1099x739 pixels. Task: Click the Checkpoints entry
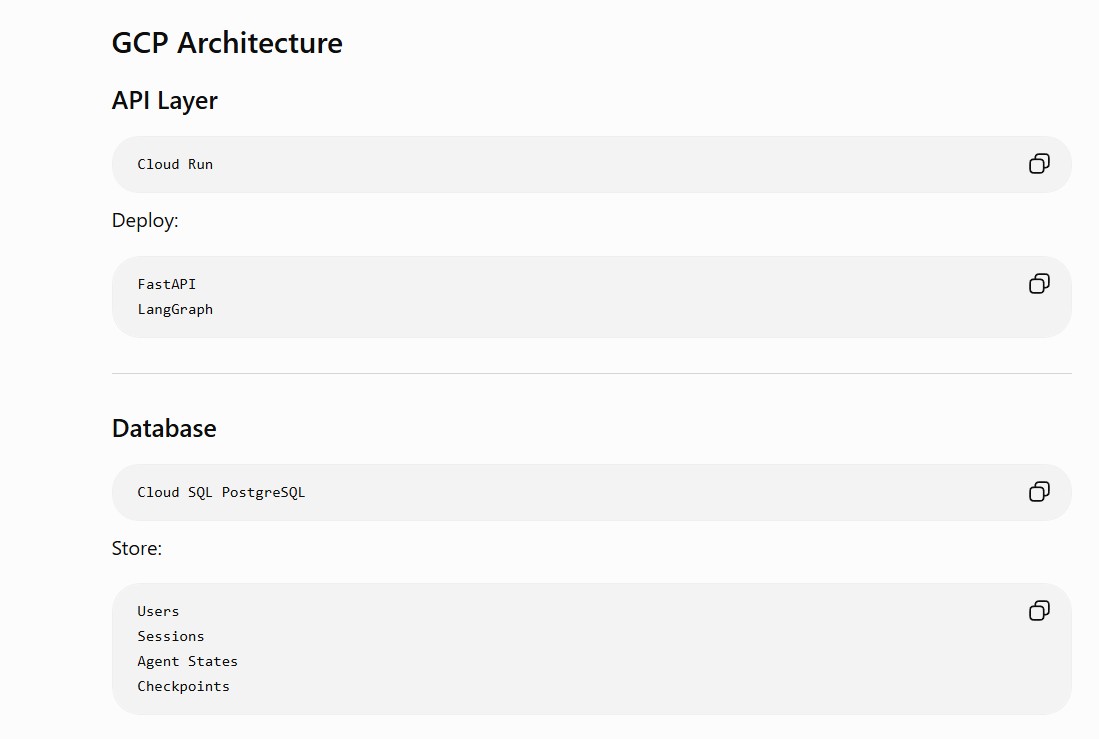click(184, 686)
